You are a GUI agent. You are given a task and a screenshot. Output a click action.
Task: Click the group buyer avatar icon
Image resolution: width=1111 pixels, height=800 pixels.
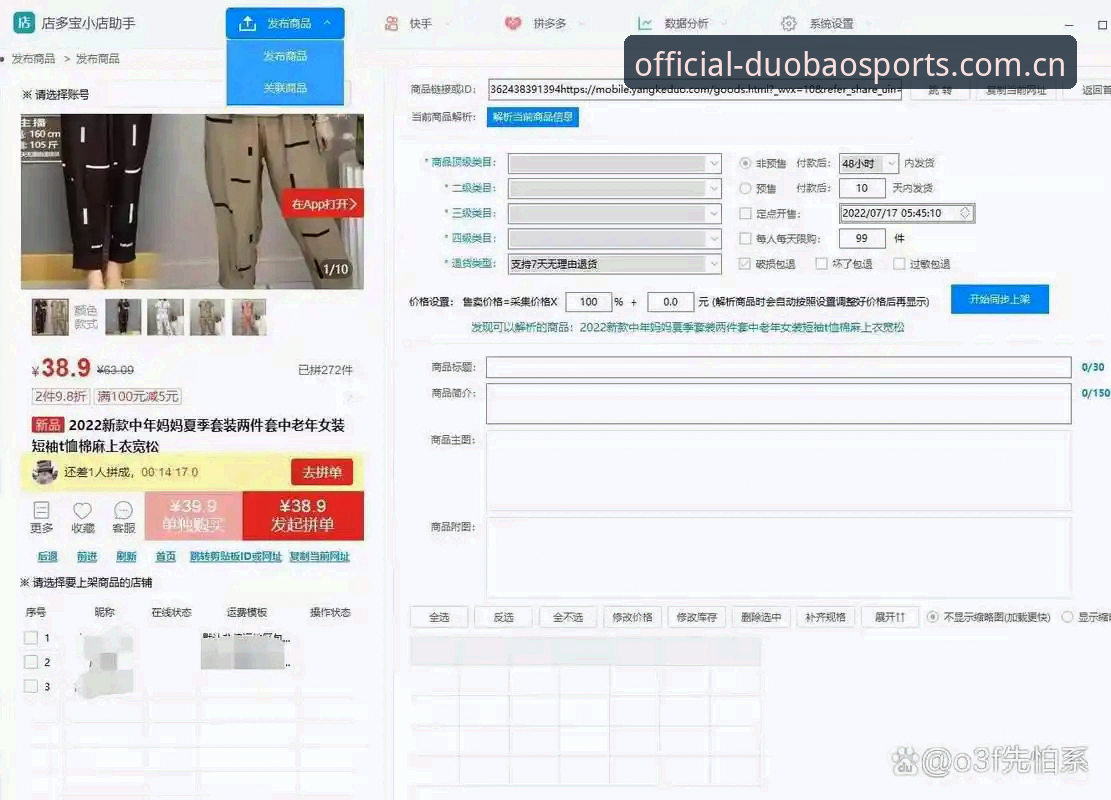point(45,472)
